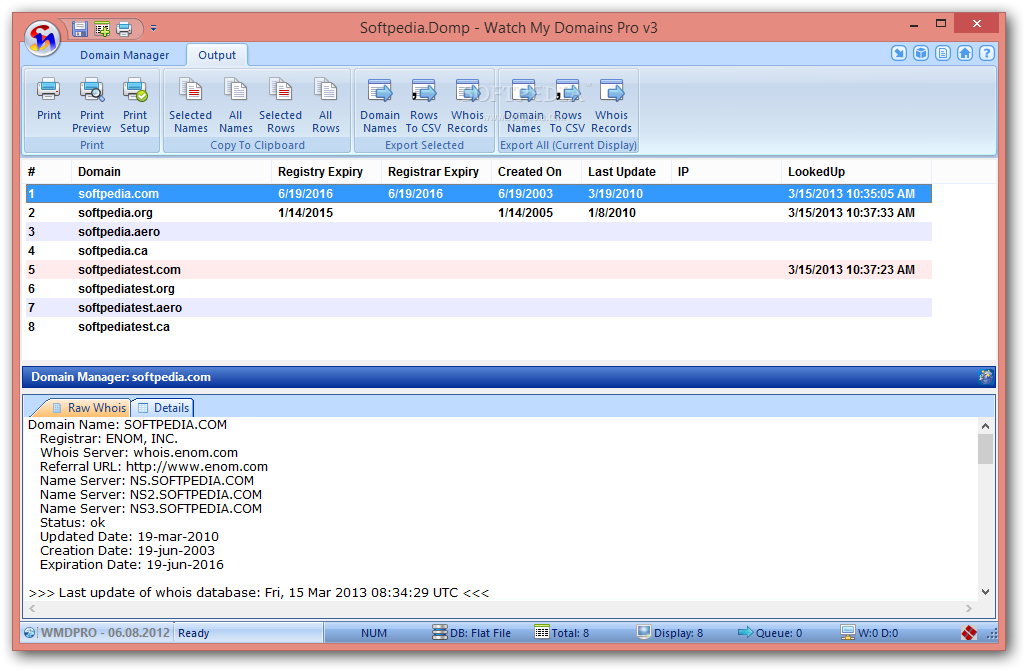Select the softpedia.com row
Image resolution: width=1026 pixels, height=671 pixels.
479,194
